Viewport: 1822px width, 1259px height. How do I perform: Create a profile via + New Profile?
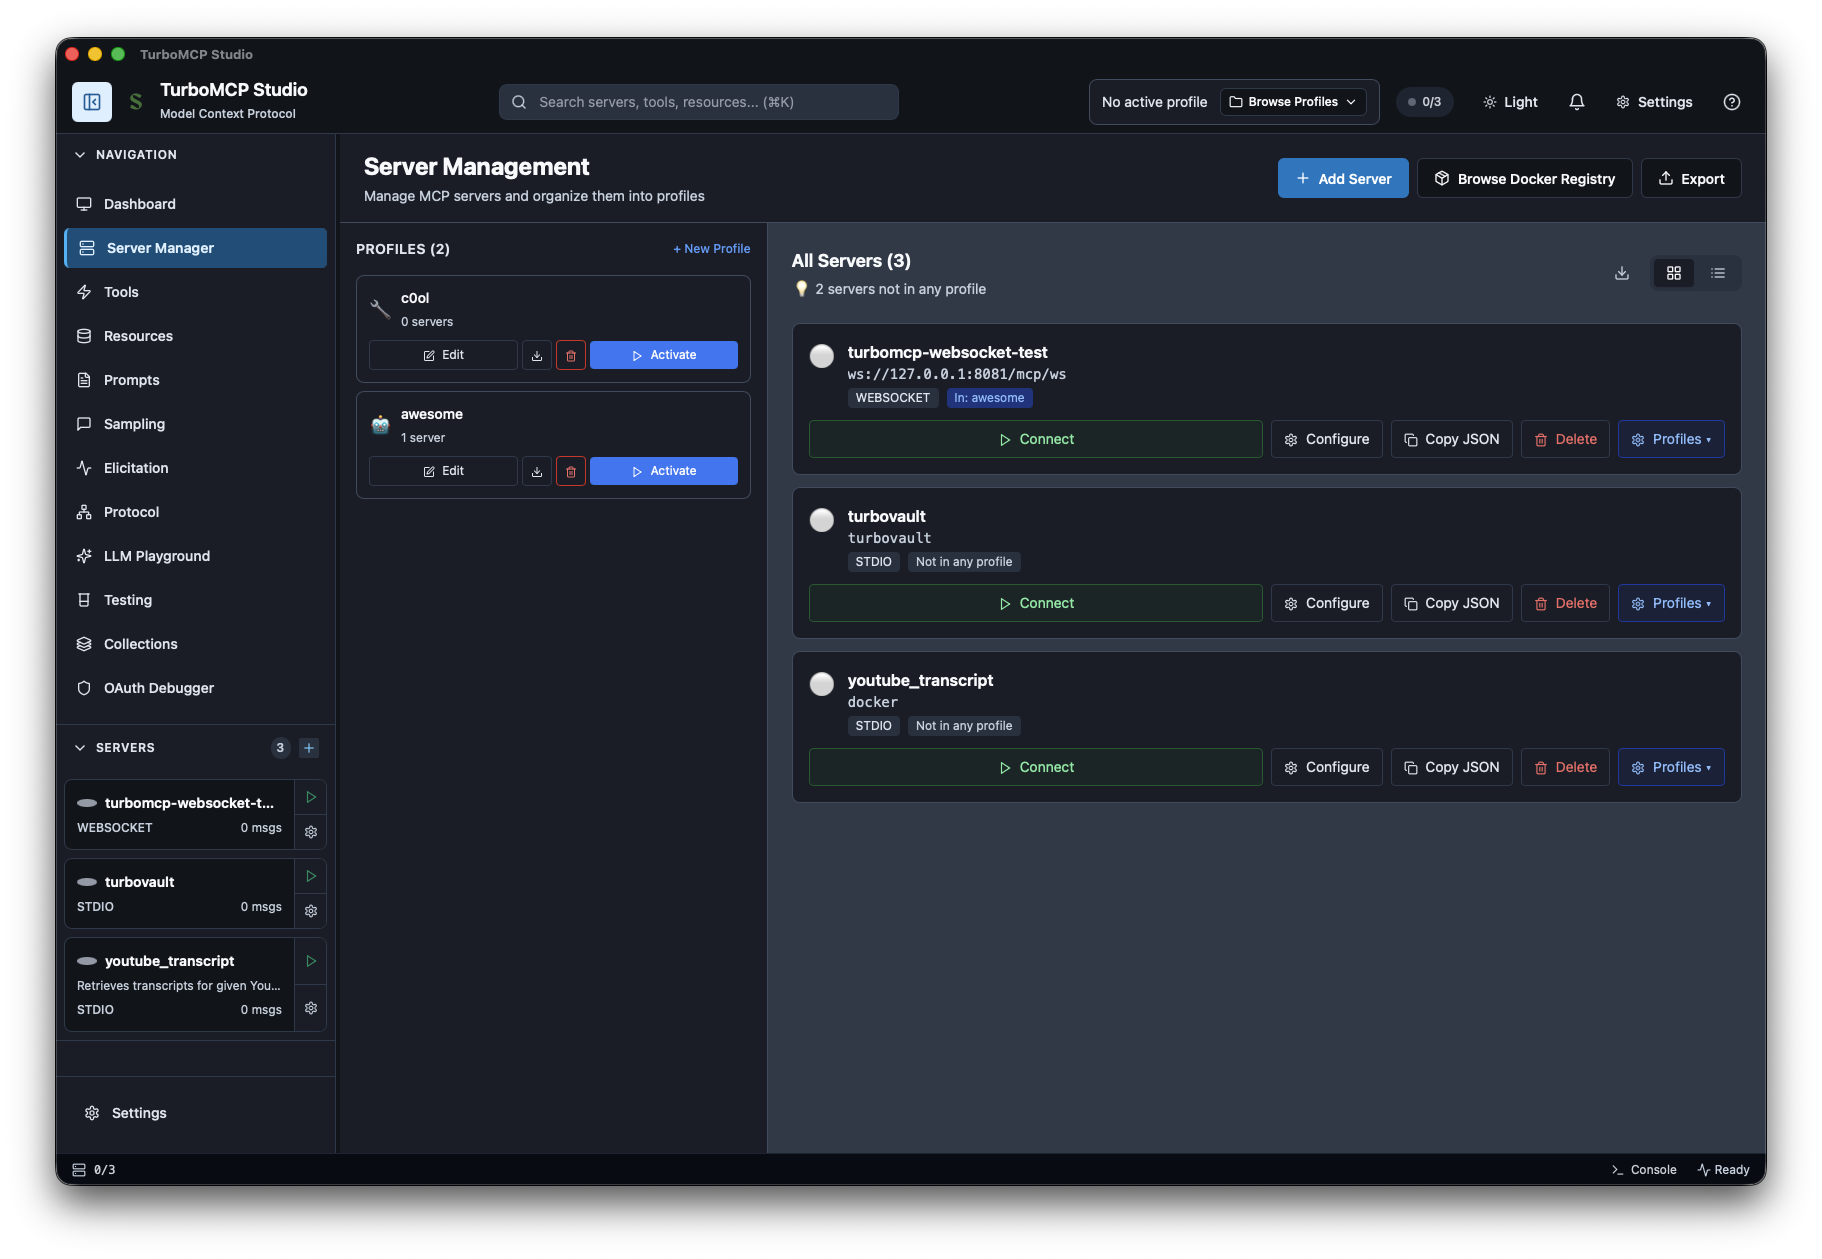(x=711, y=249)
